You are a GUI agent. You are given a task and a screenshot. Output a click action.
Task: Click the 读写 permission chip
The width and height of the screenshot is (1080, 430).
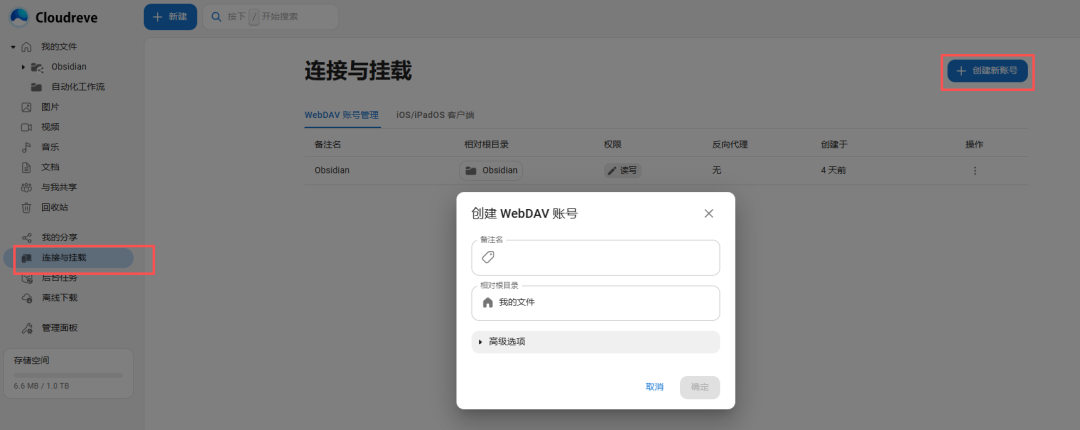[x=623, y=170]
